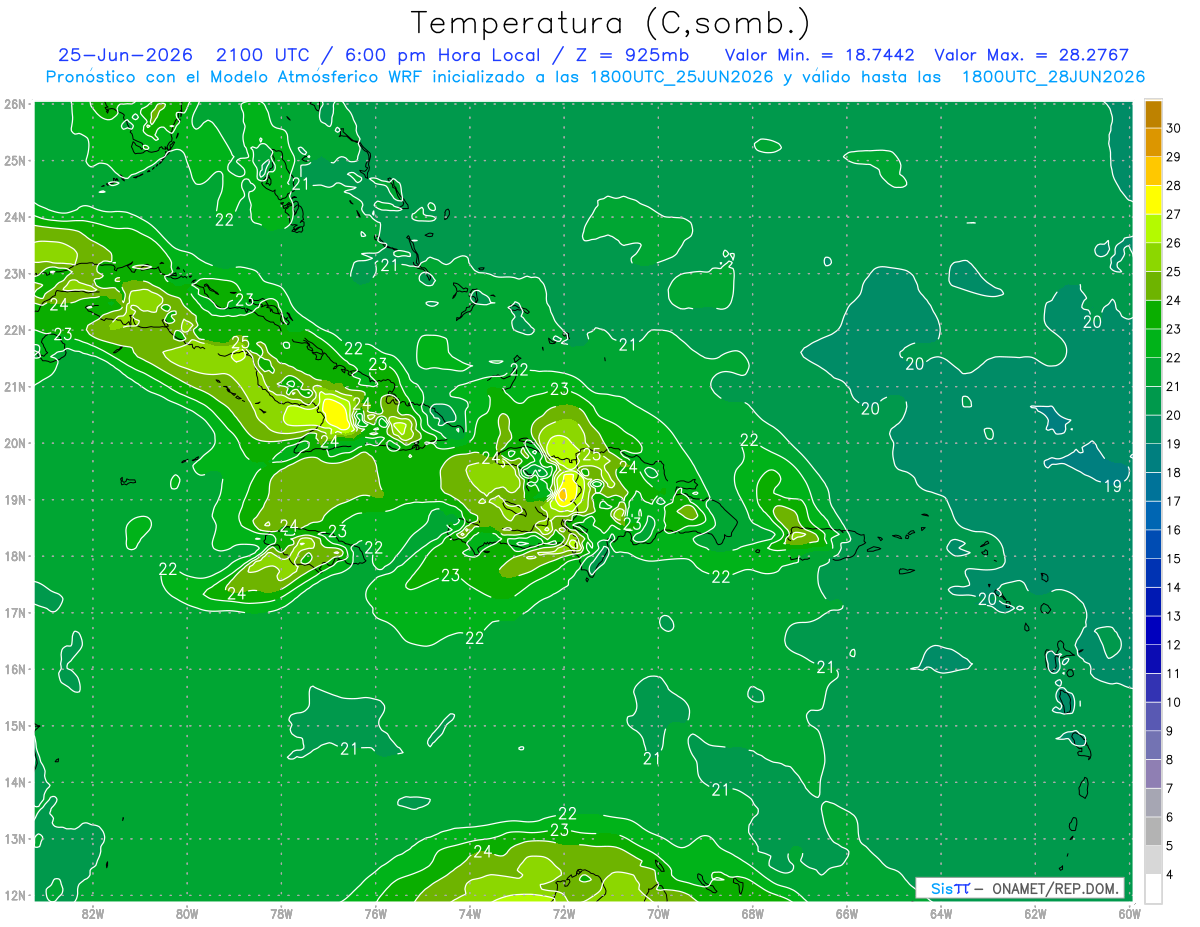
Task: Click the latitude label '16N'
Action: (15, 669)
